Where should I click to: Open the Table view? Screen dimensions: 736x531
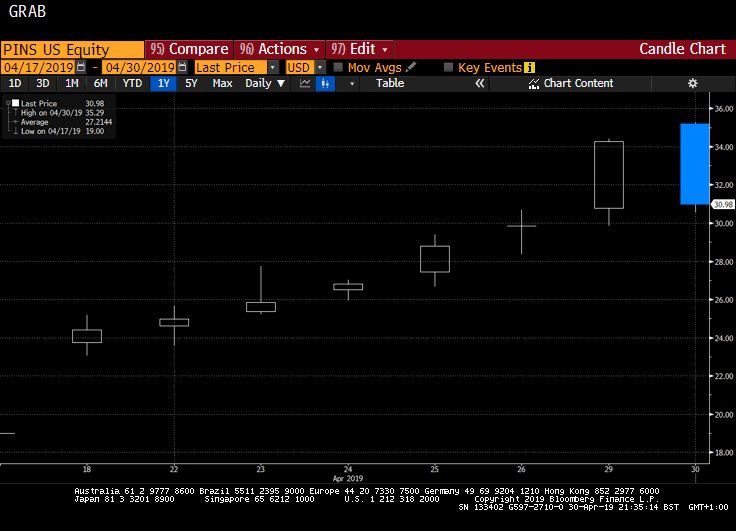[390, 84]
